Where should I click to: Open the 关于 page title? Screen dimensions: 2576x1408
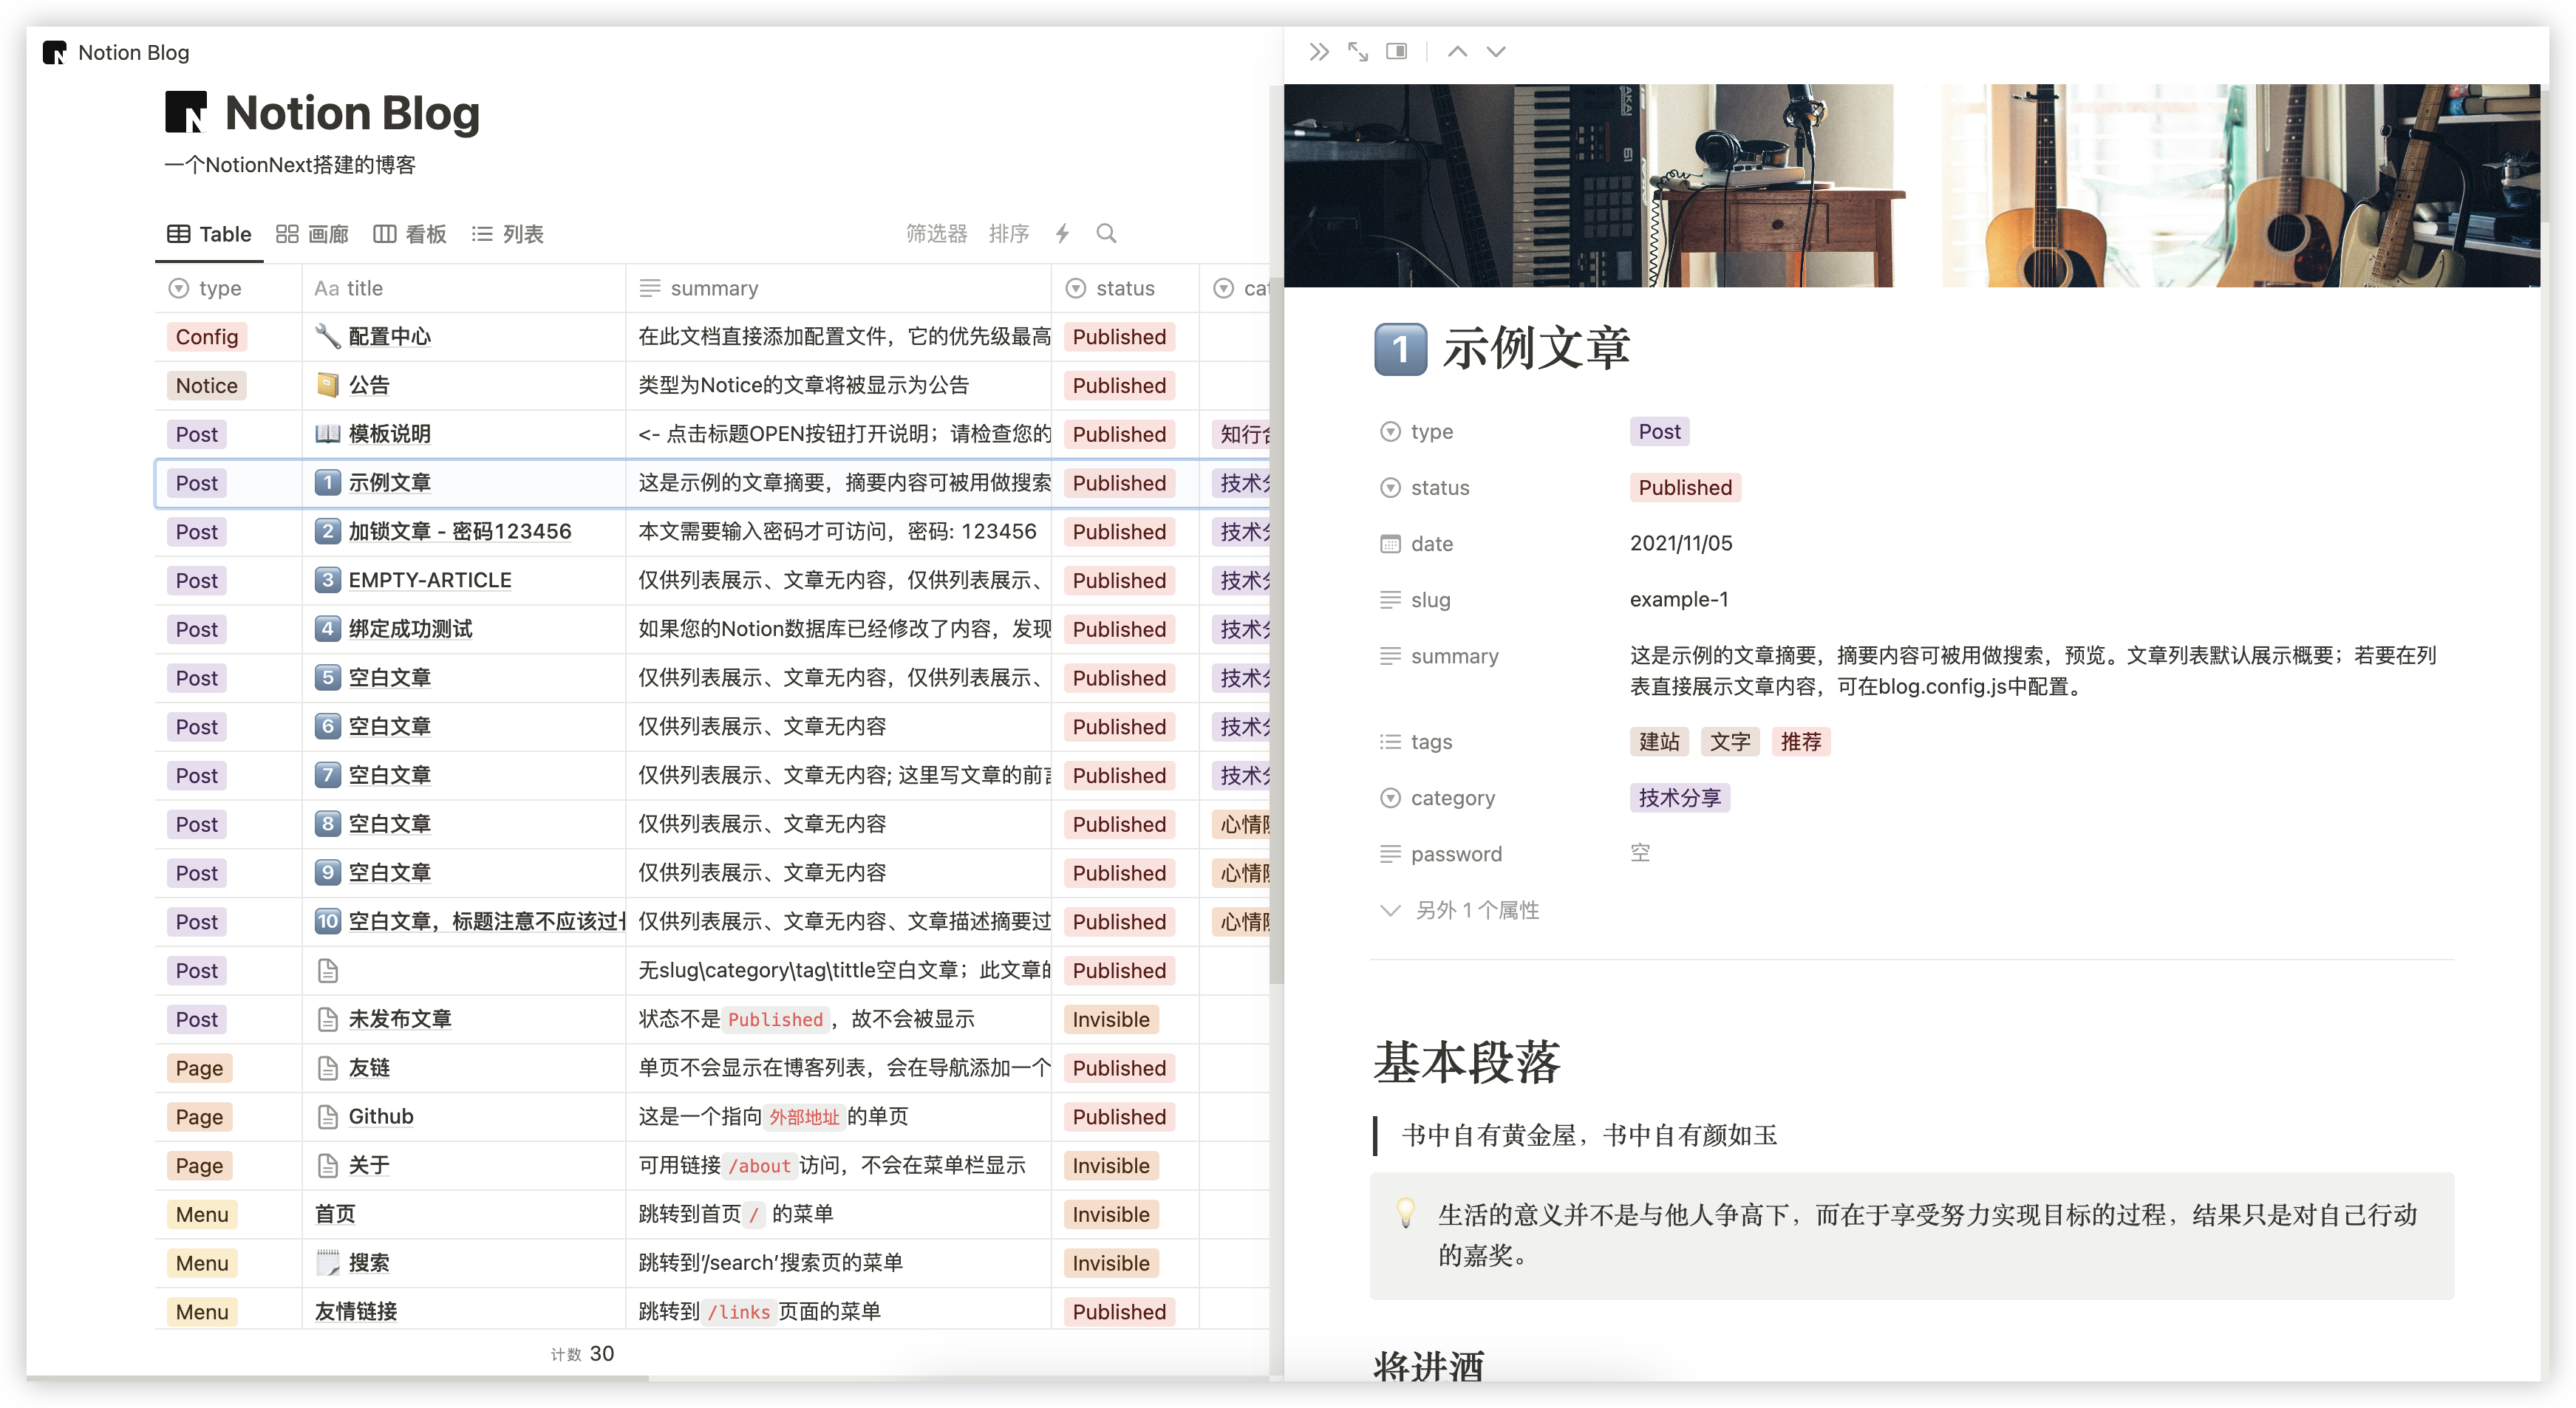pyautogui.click(x=369, y=1166)
